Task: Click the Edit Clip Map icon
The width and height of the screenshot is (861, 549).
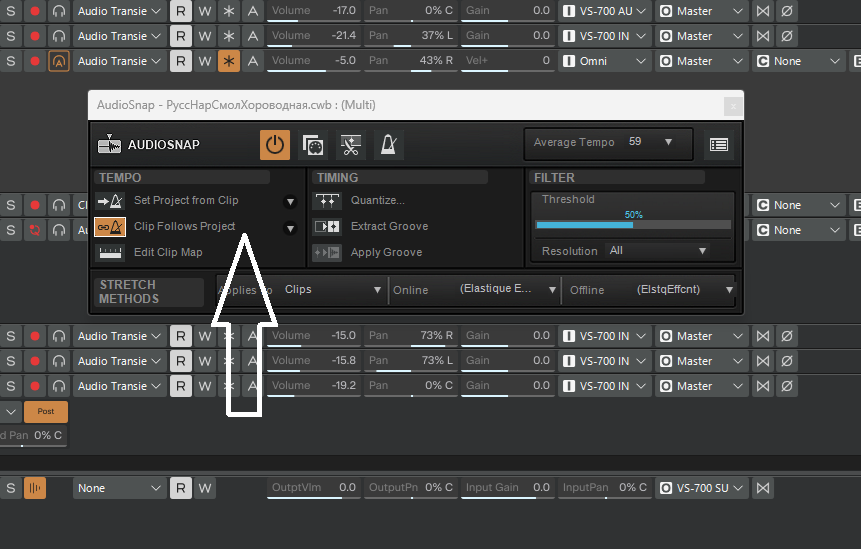Action: pyautogui.click(x=109, y=253)
